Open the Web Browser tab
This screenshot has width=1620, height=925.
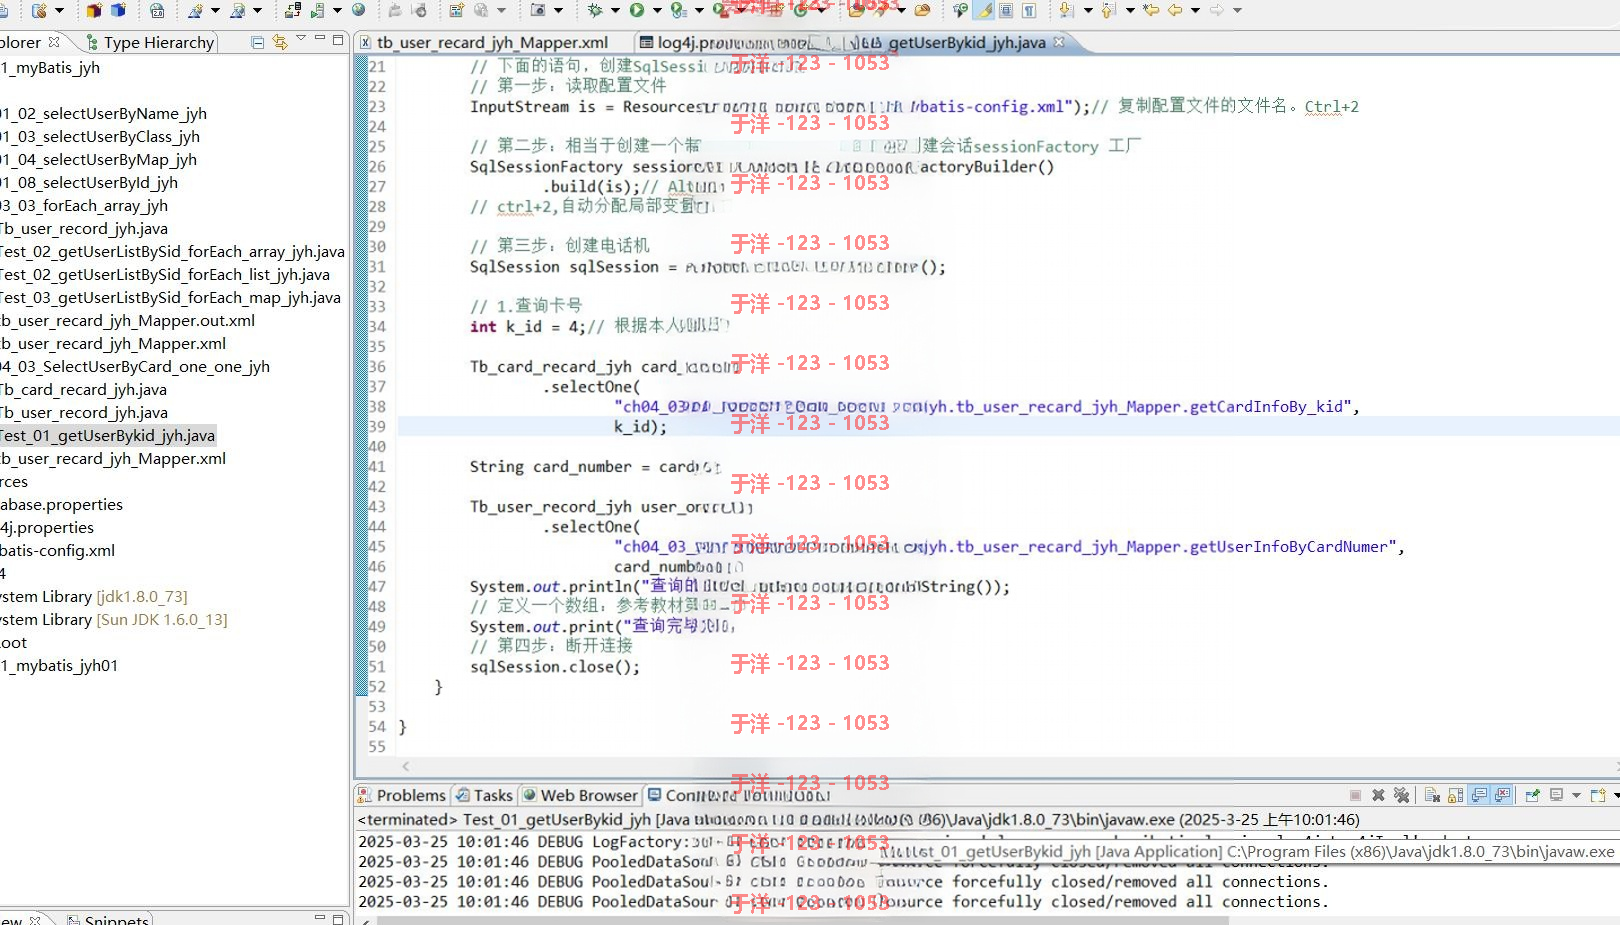580,795
